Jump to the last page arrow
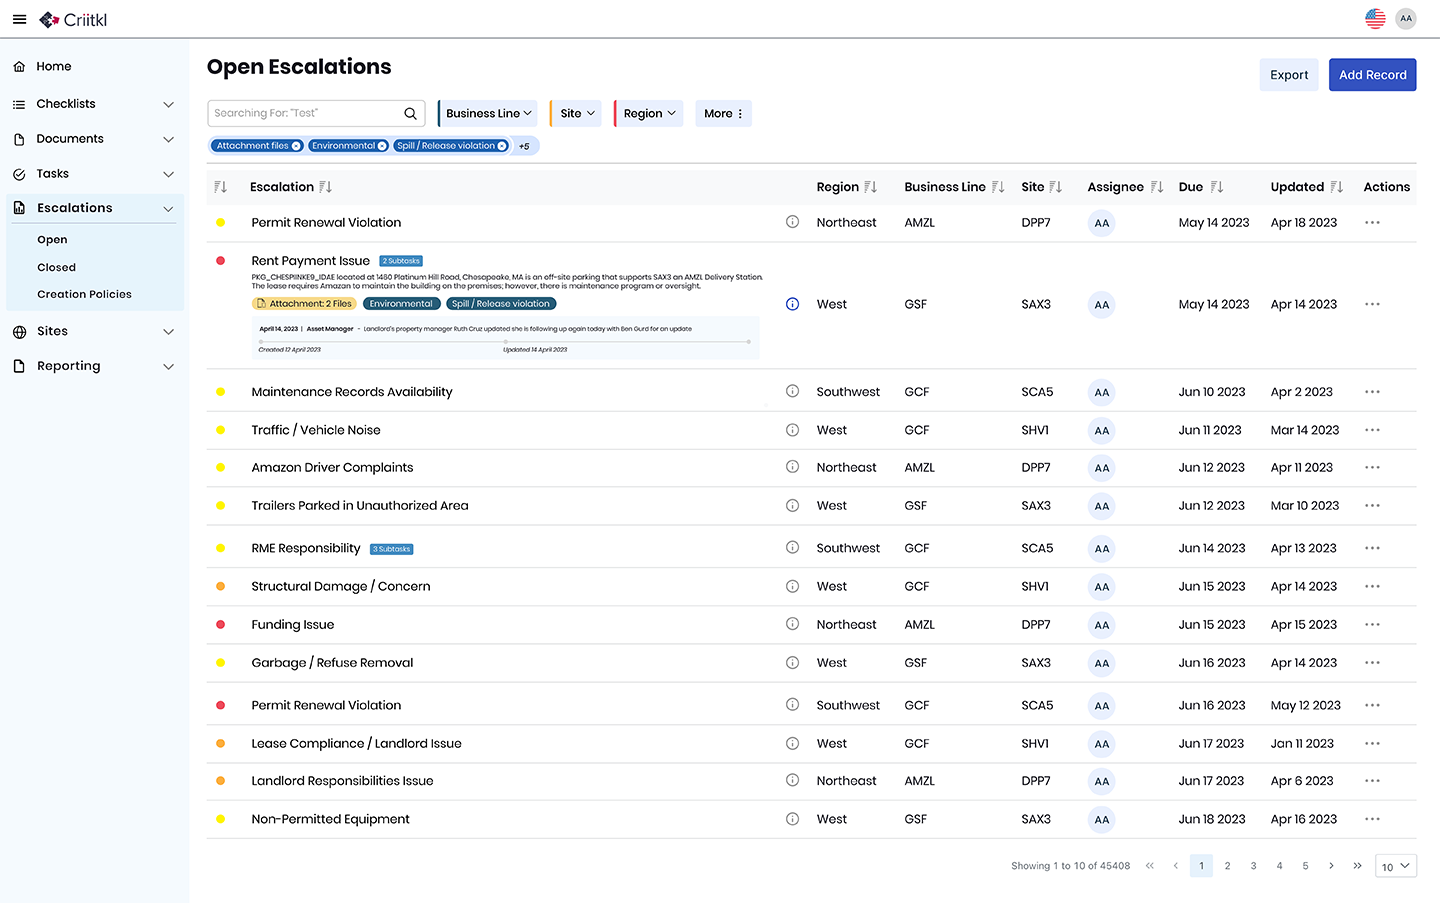This screenshot has width=1440, height=903. coord(1357,866)
